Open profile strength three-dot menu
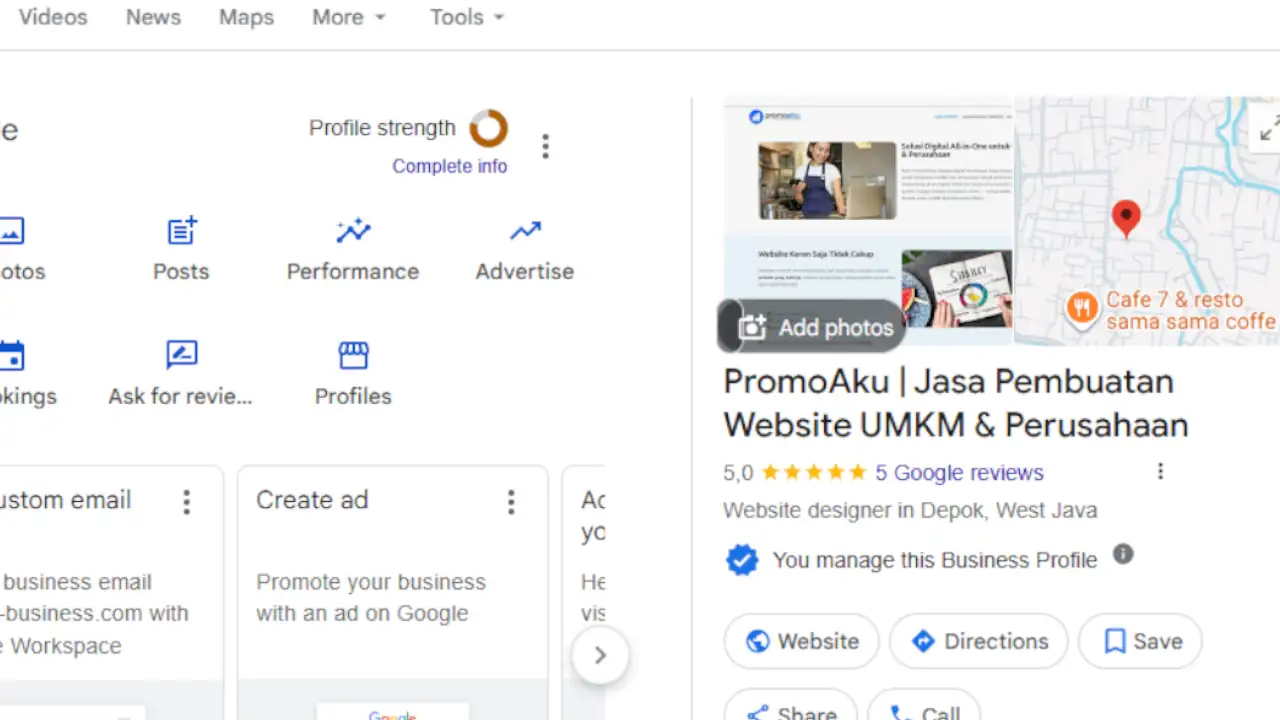 pos(545,147)
